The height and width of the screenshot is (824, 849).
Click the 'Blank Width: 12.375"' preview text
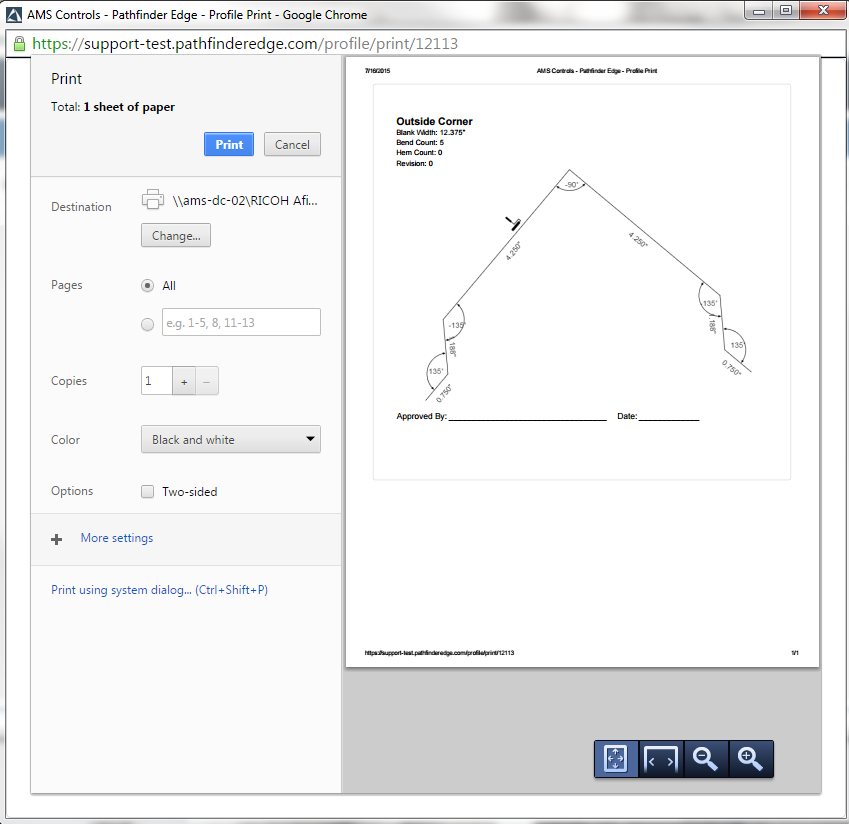point(430,133)
